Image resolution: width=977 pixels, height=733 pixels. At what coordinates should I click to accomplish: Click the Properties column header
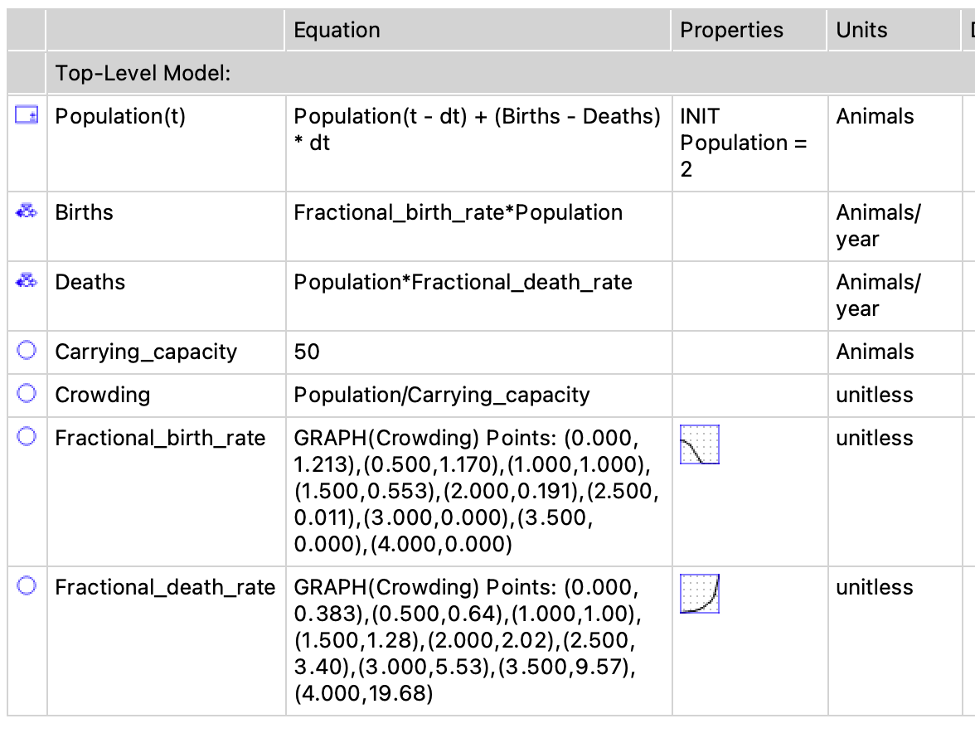(x=750, y=30)
